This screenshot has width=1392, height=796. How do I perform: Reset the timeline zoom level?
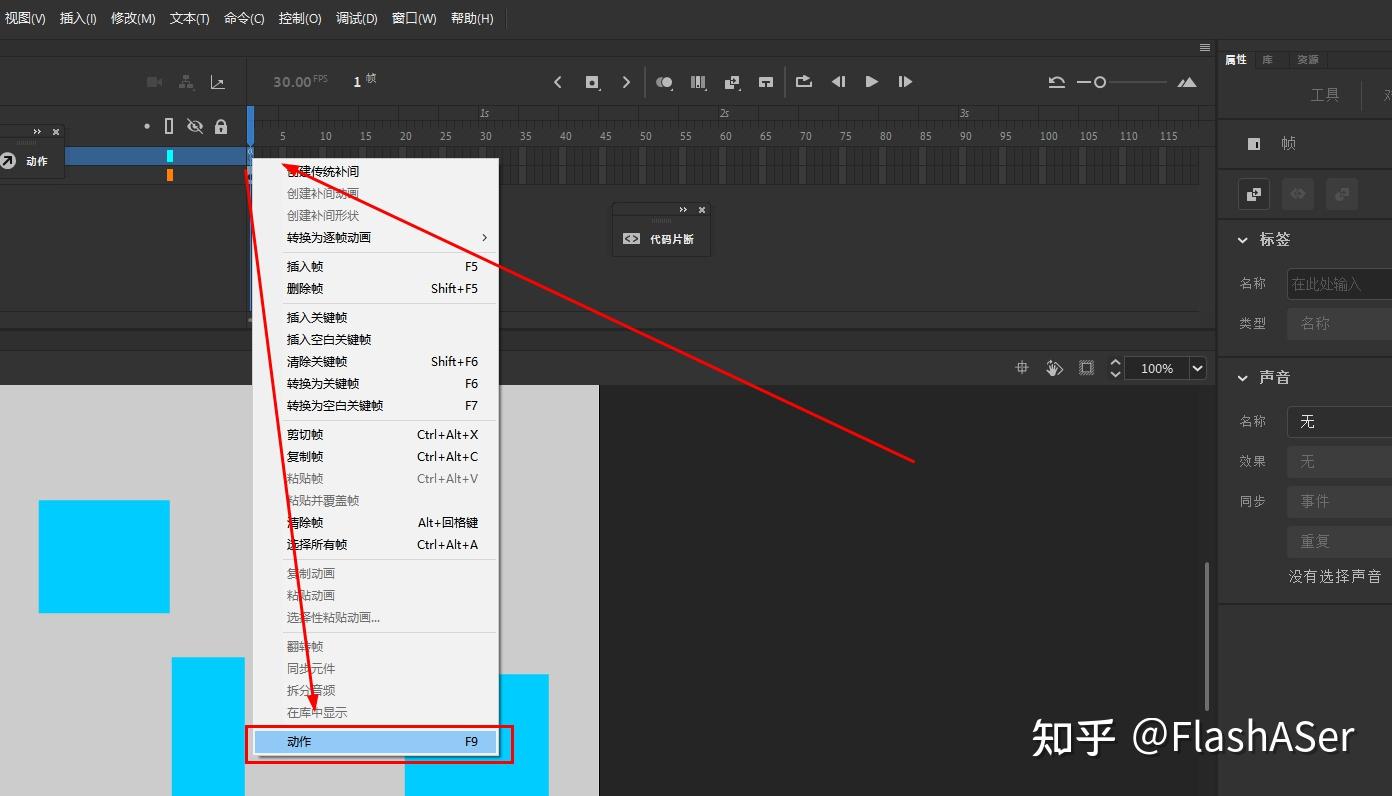tap(1056, 82)
